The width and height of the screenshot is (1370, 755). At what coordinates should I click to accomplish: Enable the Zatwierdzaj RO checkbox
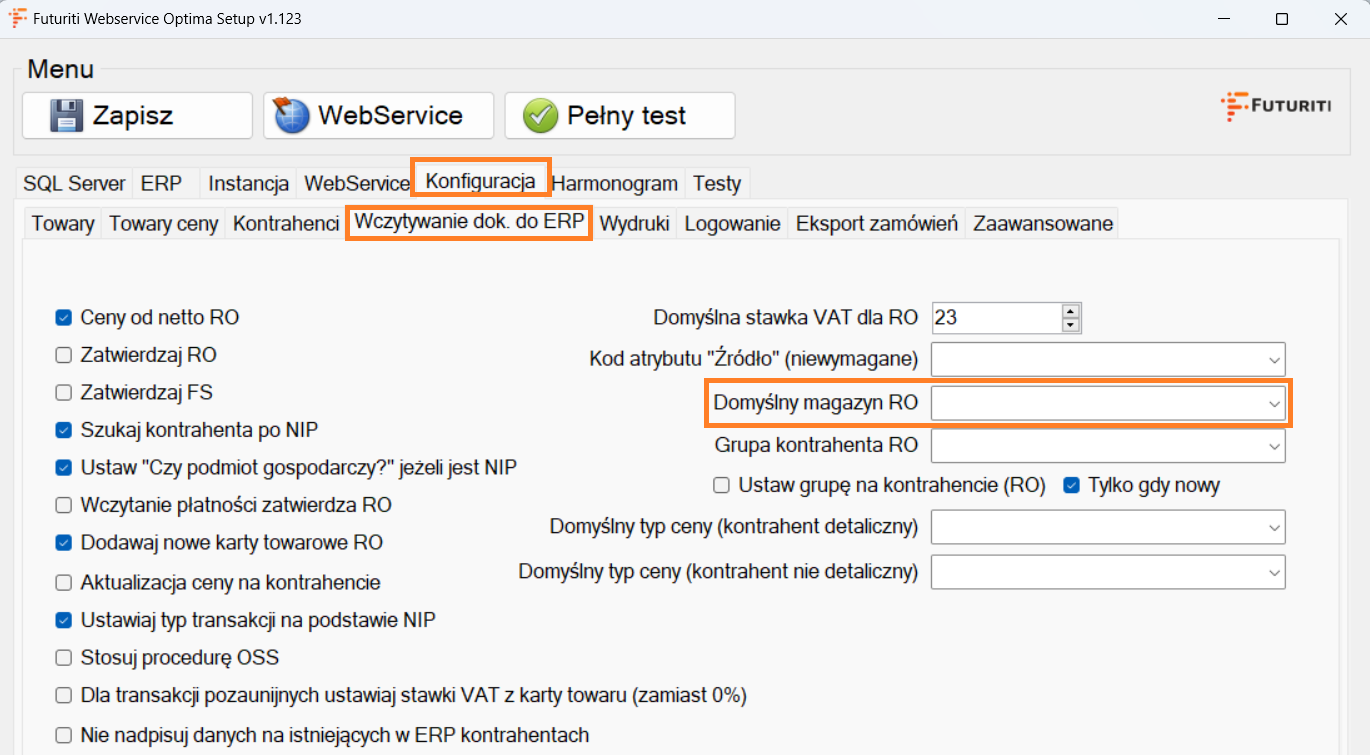pos(64,355)
